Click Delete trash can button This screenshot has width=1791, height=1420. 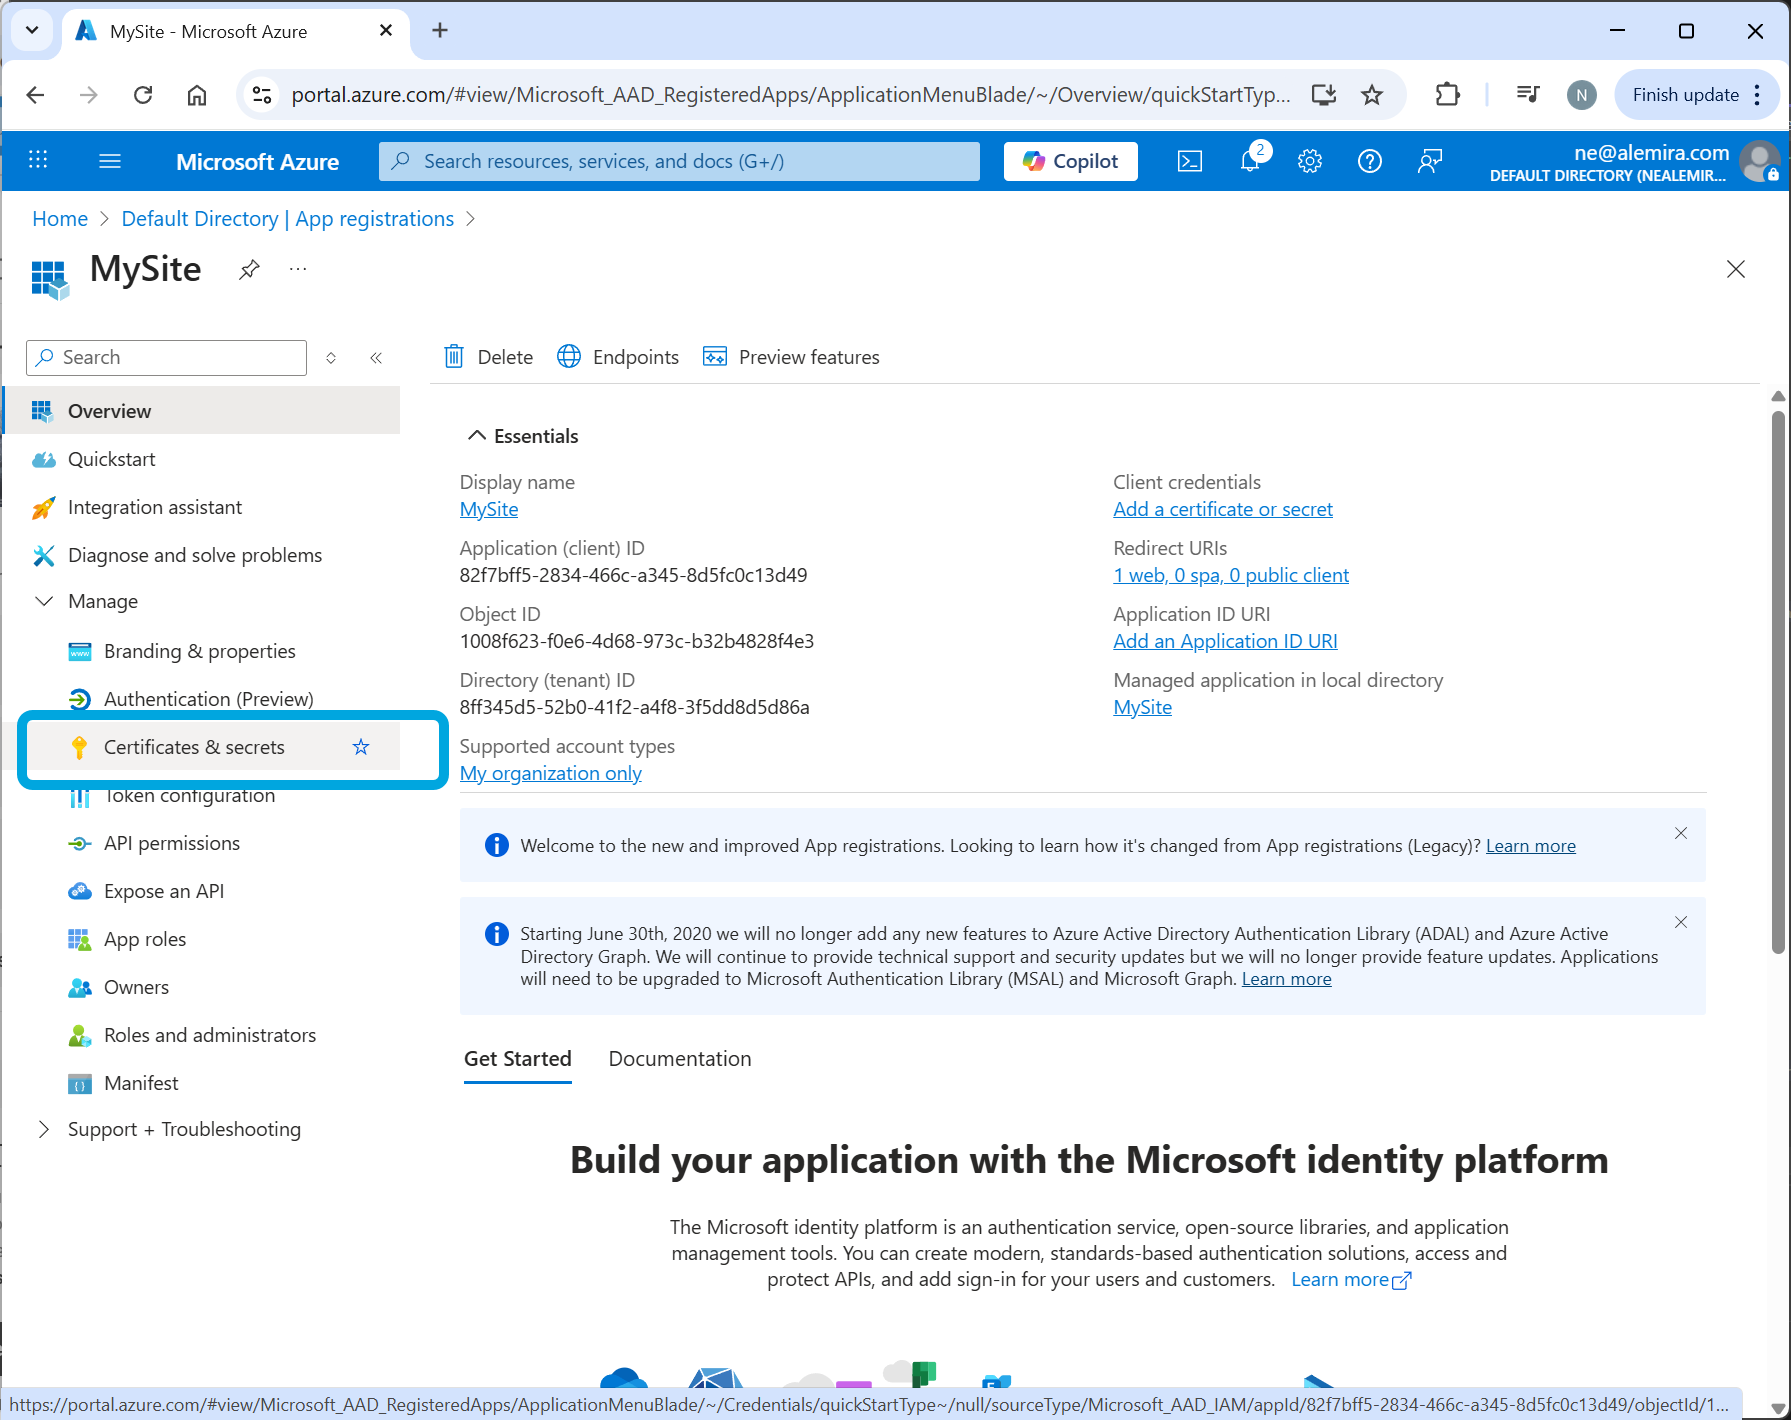(x=488, y=357)
